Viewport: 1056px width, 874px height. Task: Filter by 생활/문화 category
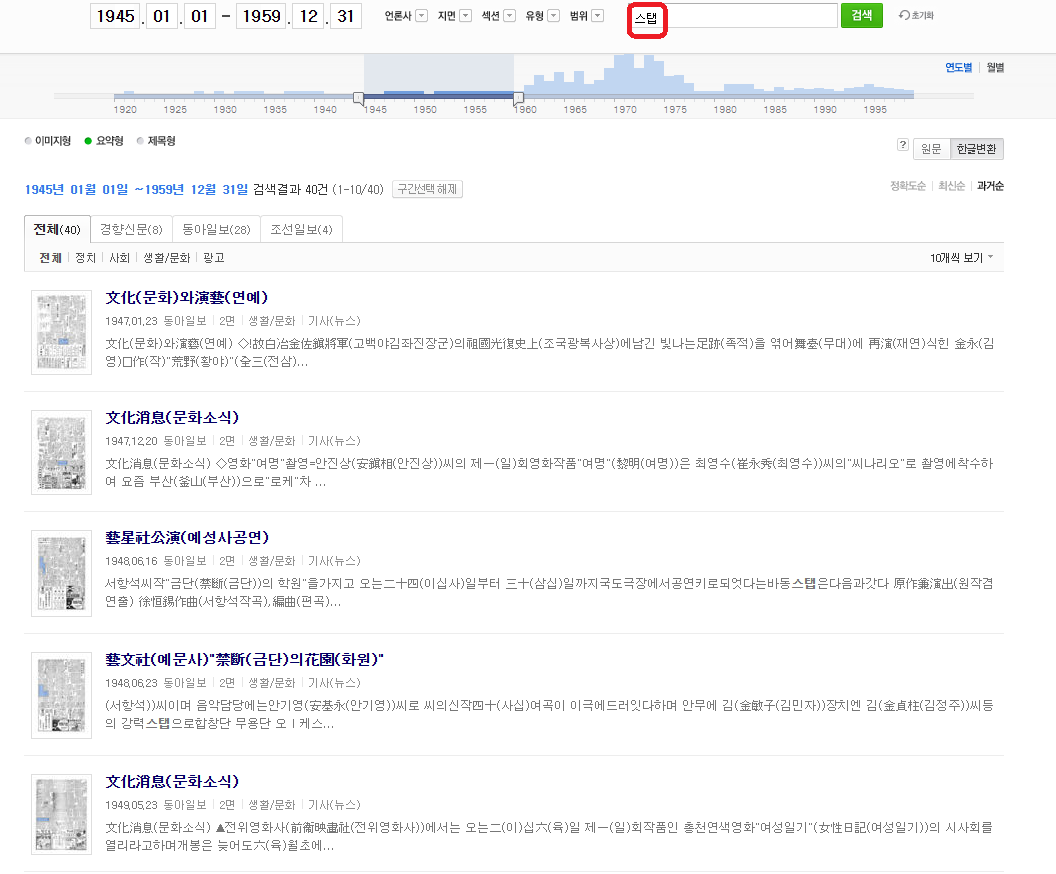pos(166,258)
